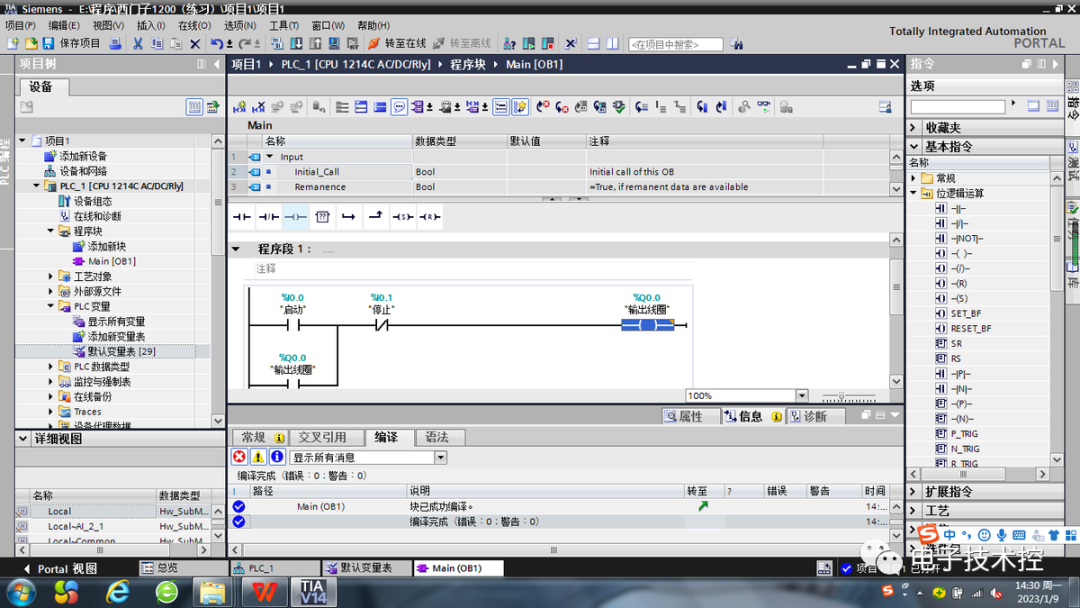Switch to Portal 视图

coord(61,569)
